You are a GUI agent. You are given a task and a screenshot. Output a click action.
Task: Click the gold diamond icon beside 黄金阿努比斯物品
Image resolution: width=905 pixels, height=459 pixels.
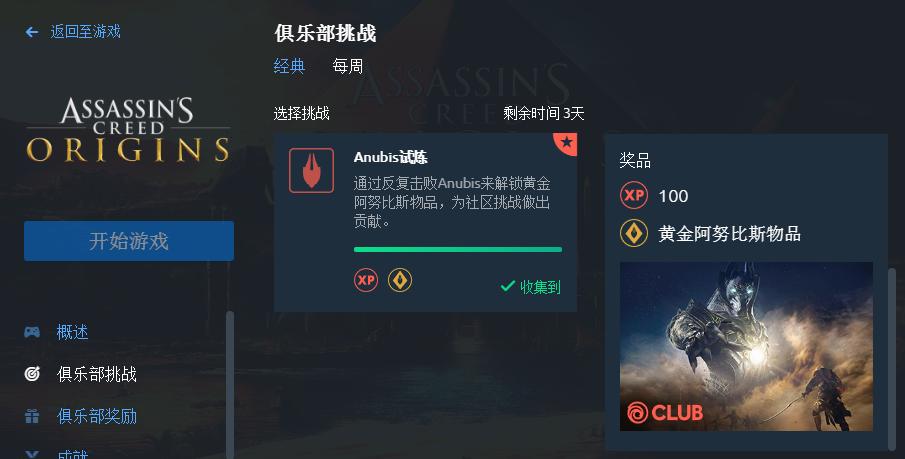click(x=634, y=234)
